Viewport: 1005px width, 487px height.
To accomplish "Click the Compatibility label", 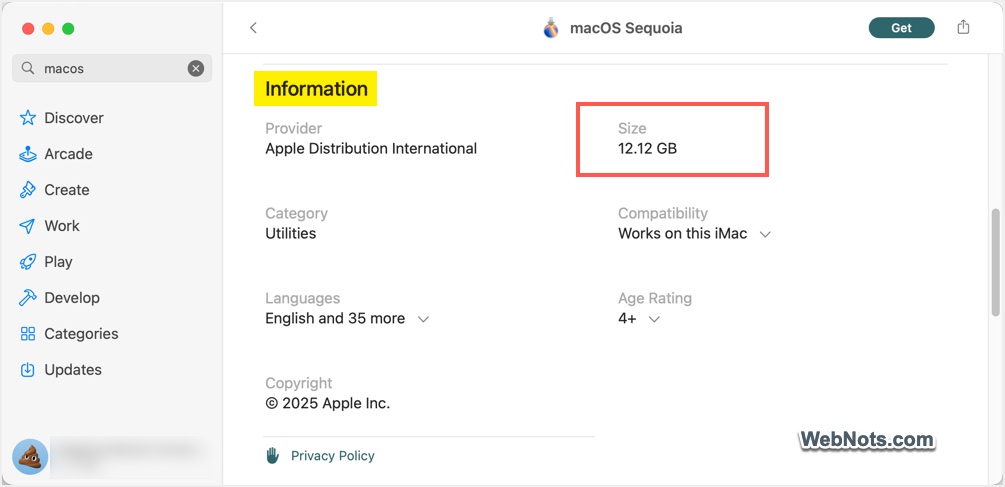I will pyautogui.click(x=663, y=213).
